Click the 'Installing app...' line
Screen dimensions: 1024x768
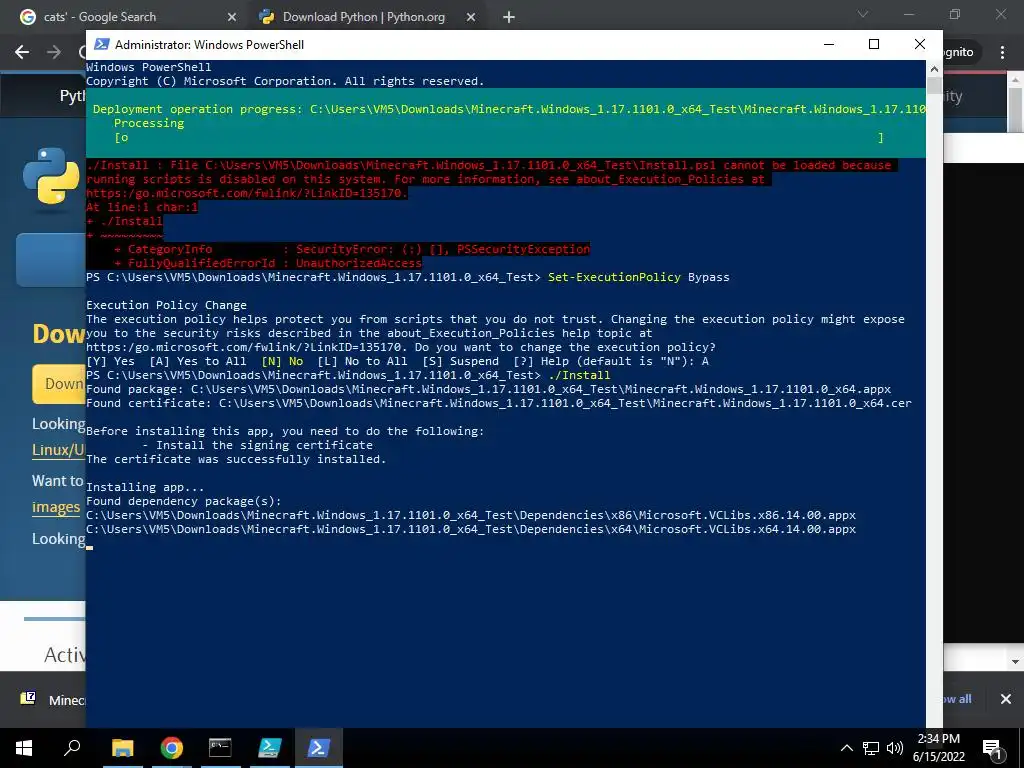(145, 487)
